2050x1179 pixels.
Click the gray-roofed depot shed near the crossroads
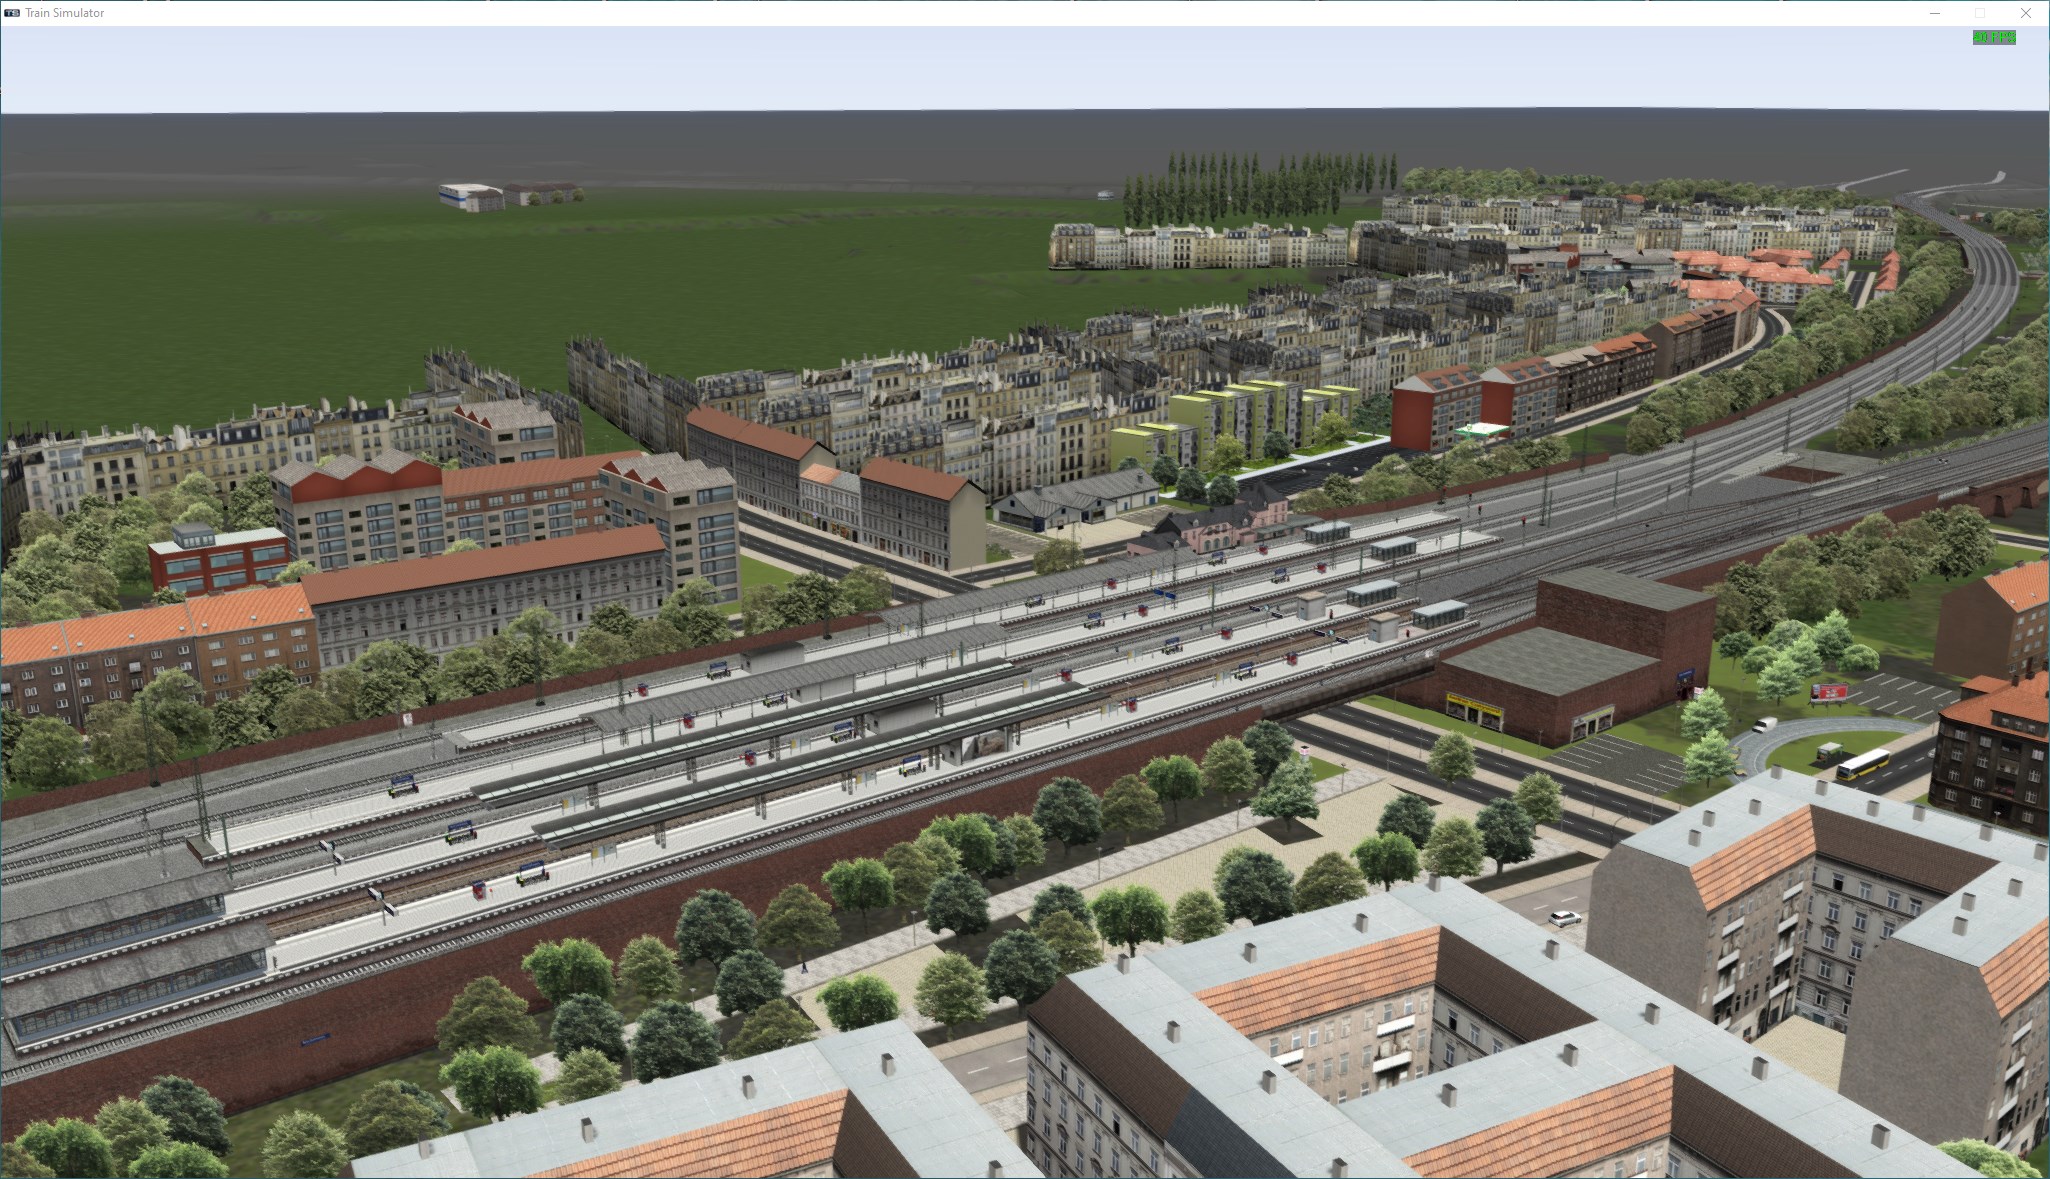(x=1075, y=497)
